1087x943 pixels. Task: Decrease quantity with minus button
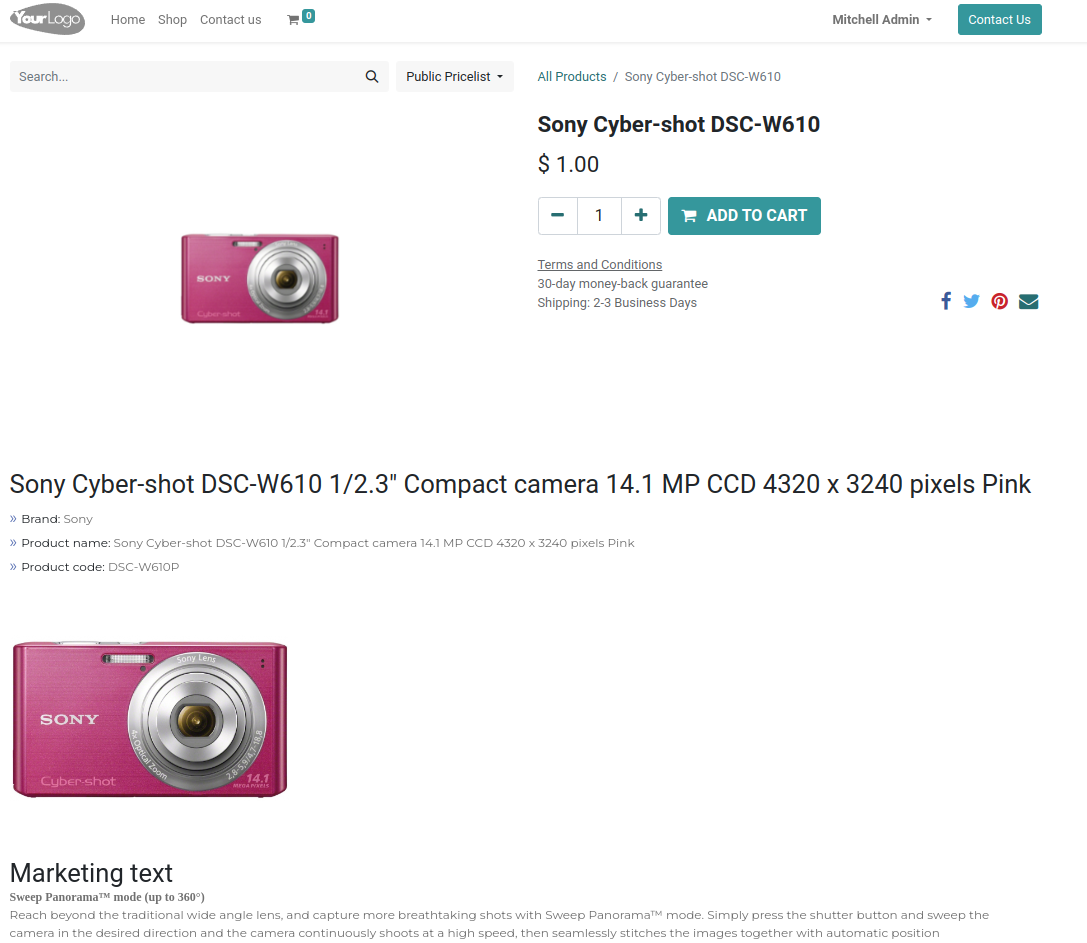[558, 216]
